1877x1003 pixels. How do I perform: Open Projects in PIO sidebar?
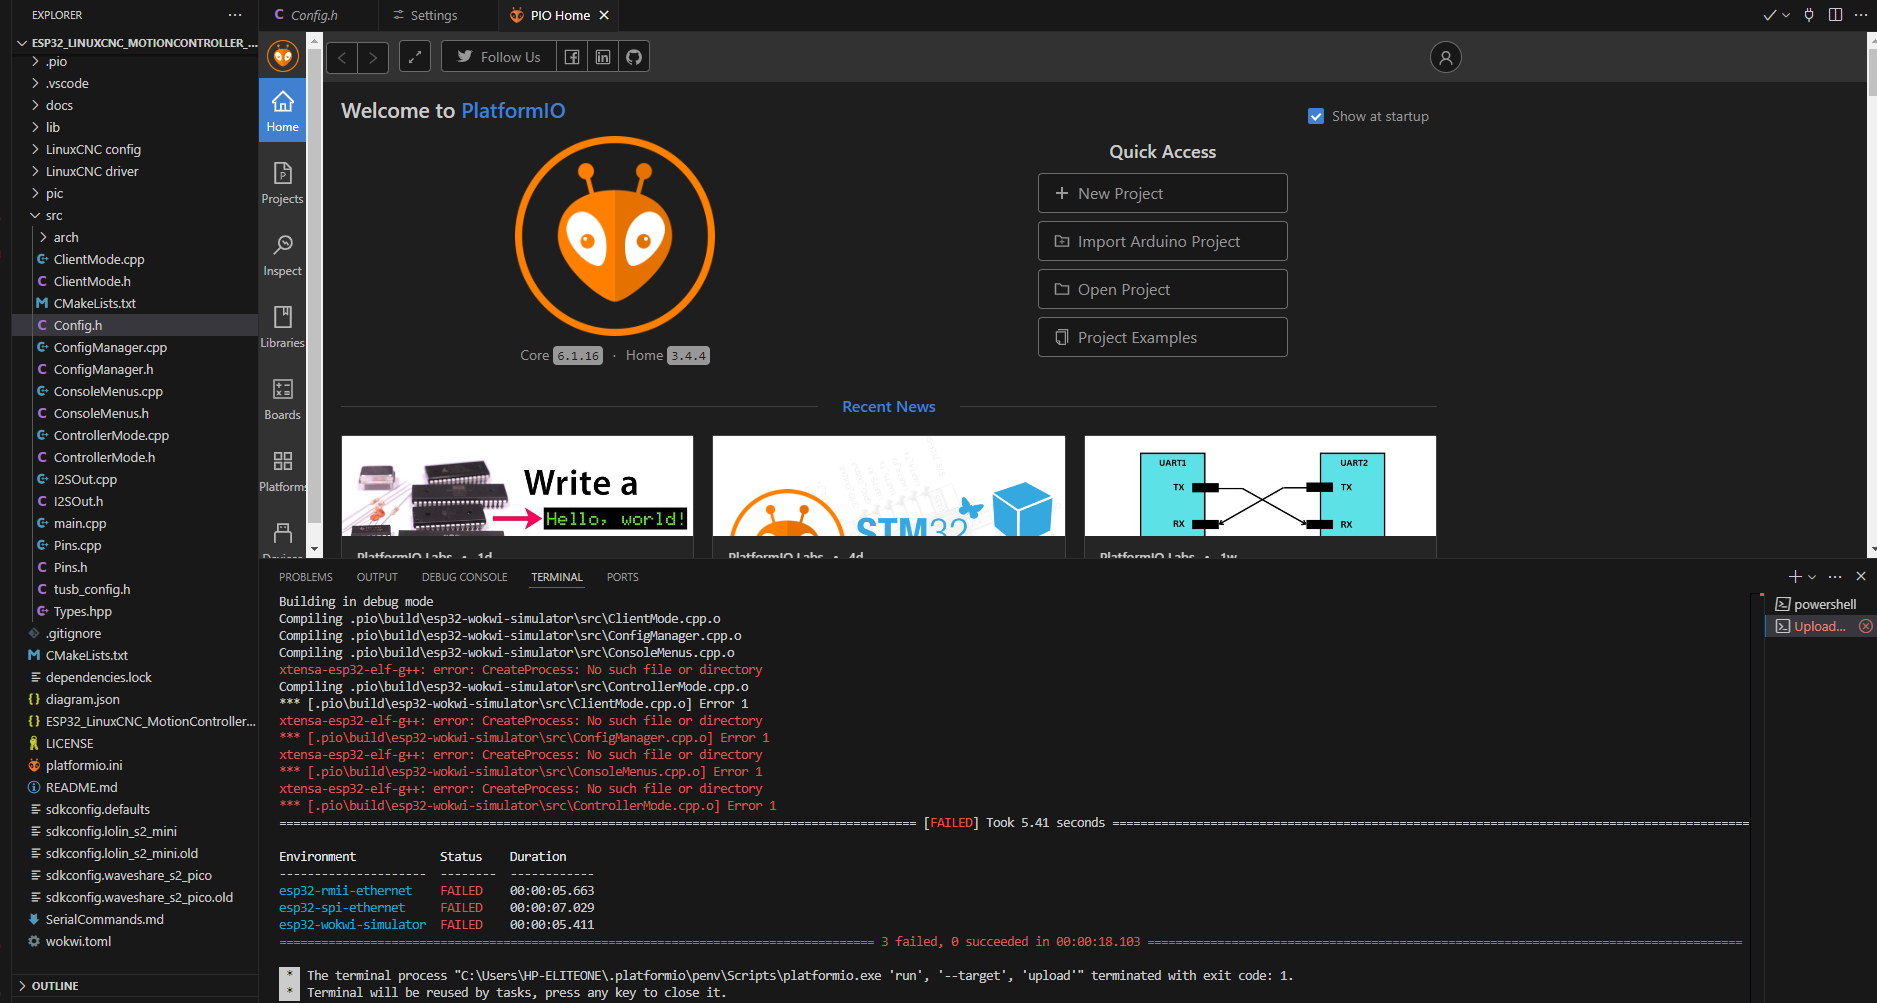coord(283,183)
